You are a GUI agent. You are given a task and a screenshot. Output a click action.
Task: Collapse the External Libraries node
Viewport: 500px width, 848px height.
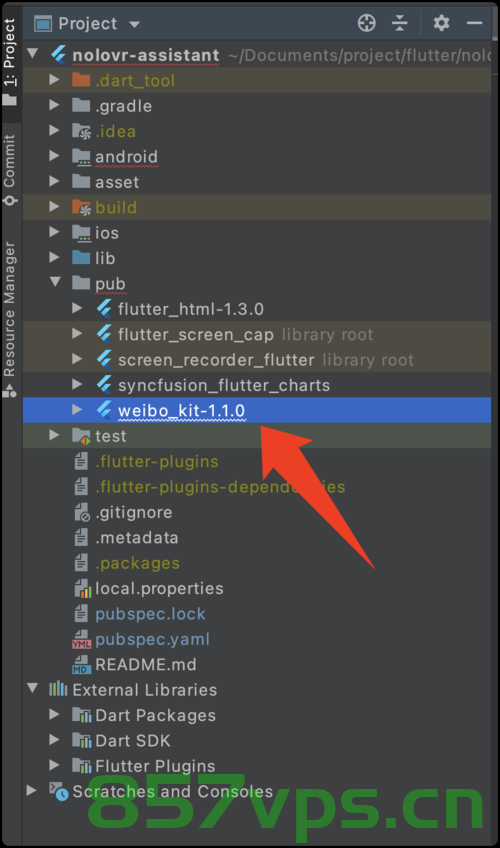click(32, 688)
